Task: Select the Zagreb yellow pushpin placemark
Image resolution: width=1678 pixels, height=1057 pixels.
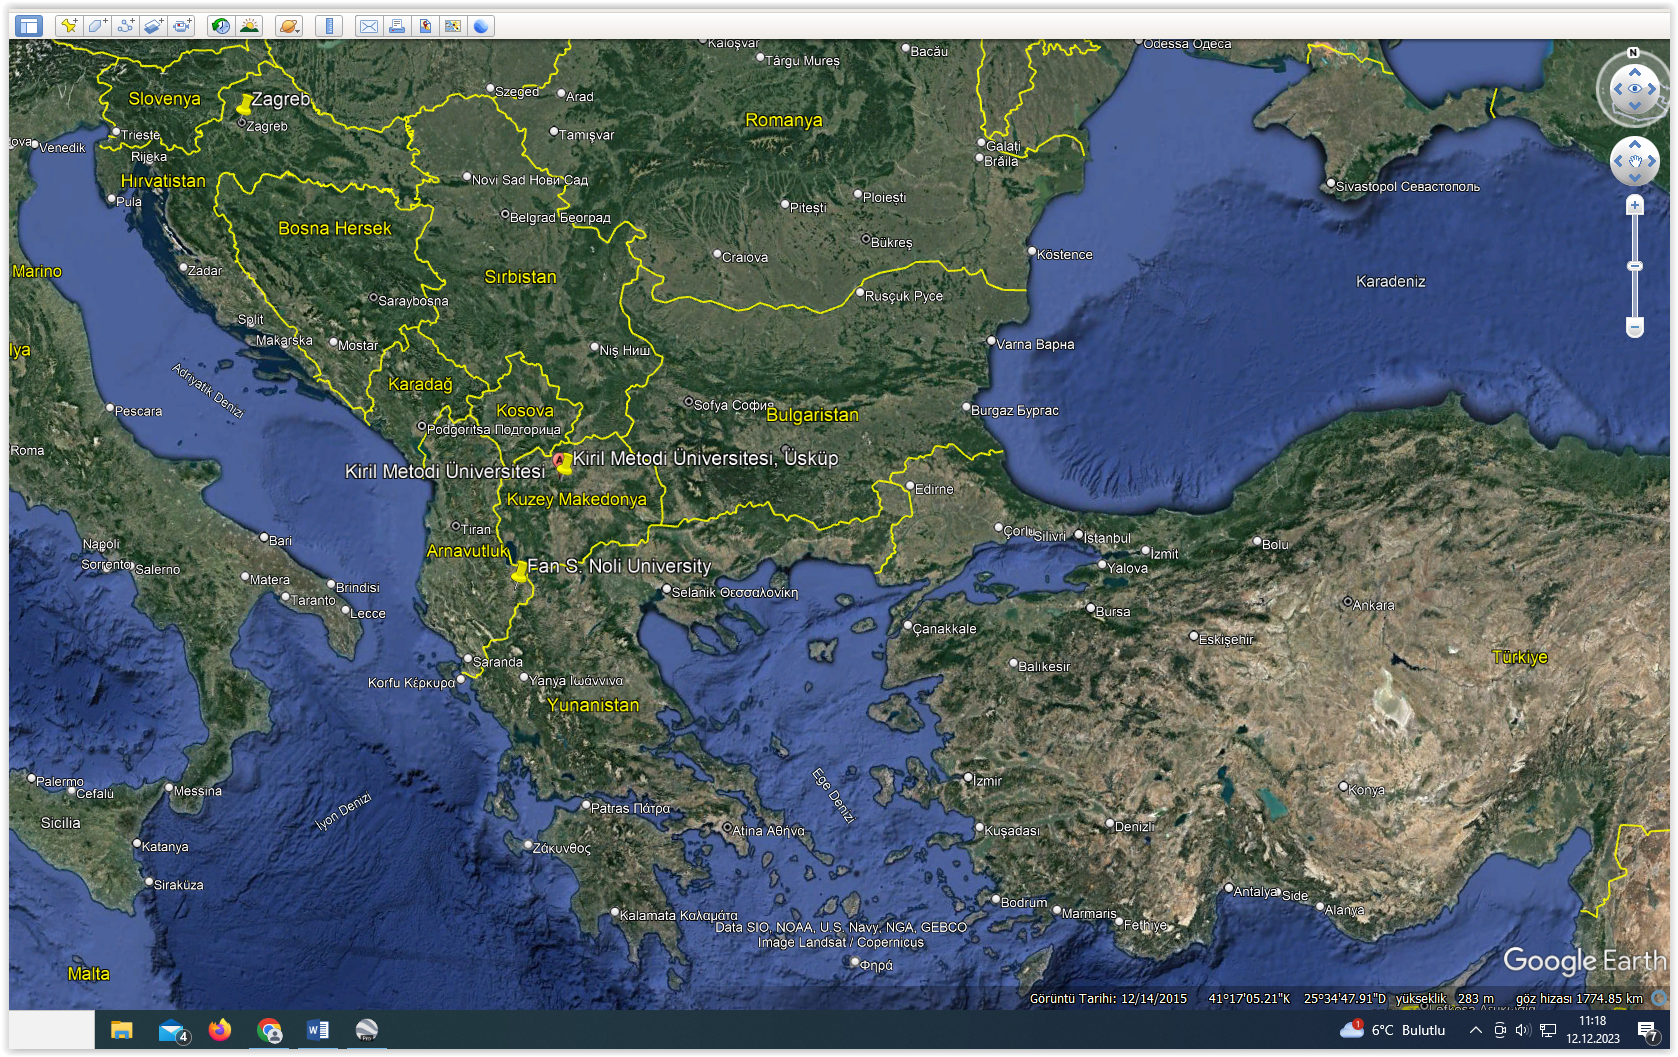Action: click(x=244, y=104)
